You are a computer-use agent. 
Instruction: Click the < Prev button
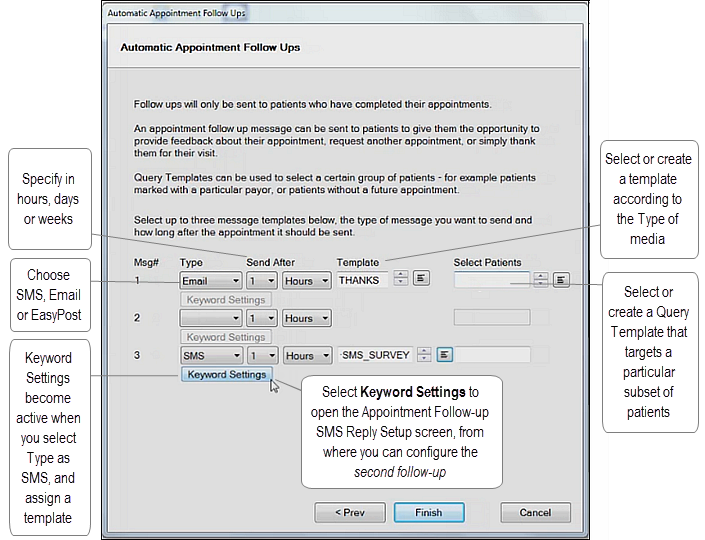(x=350, y=513)
